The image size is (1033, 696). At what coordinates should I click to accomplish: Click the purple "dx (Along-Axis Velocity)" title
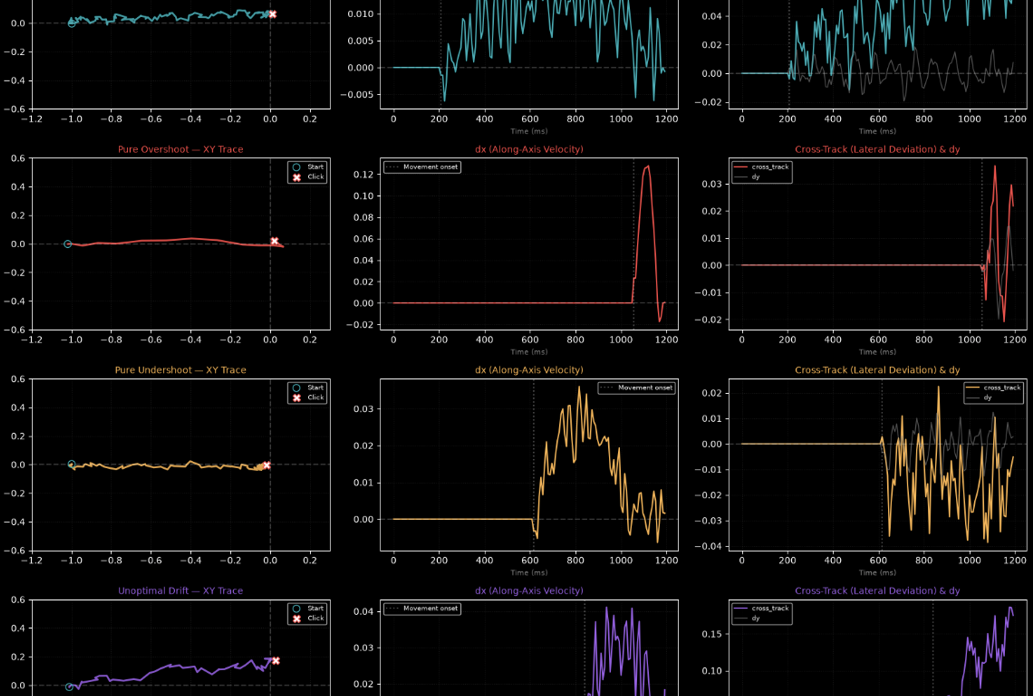[529, 591]
